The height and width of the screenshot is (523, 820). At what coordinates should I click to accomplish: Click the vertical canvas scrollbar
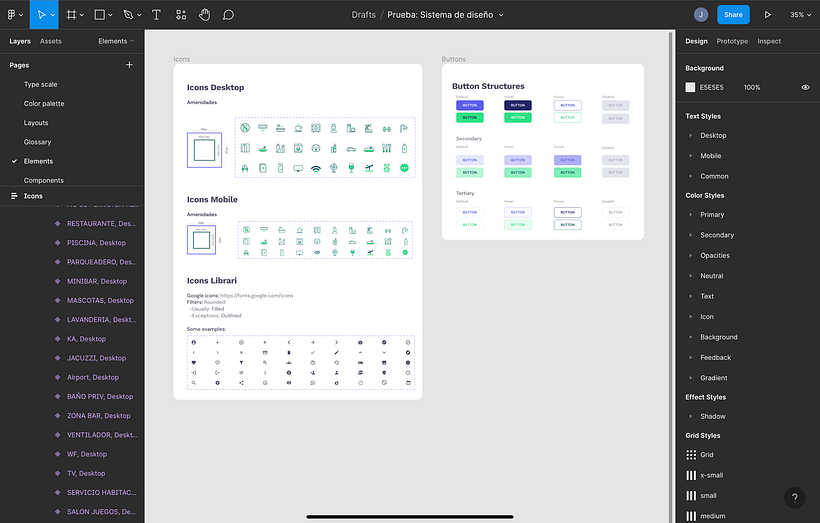pyautogui.click(x=671, y=277)
